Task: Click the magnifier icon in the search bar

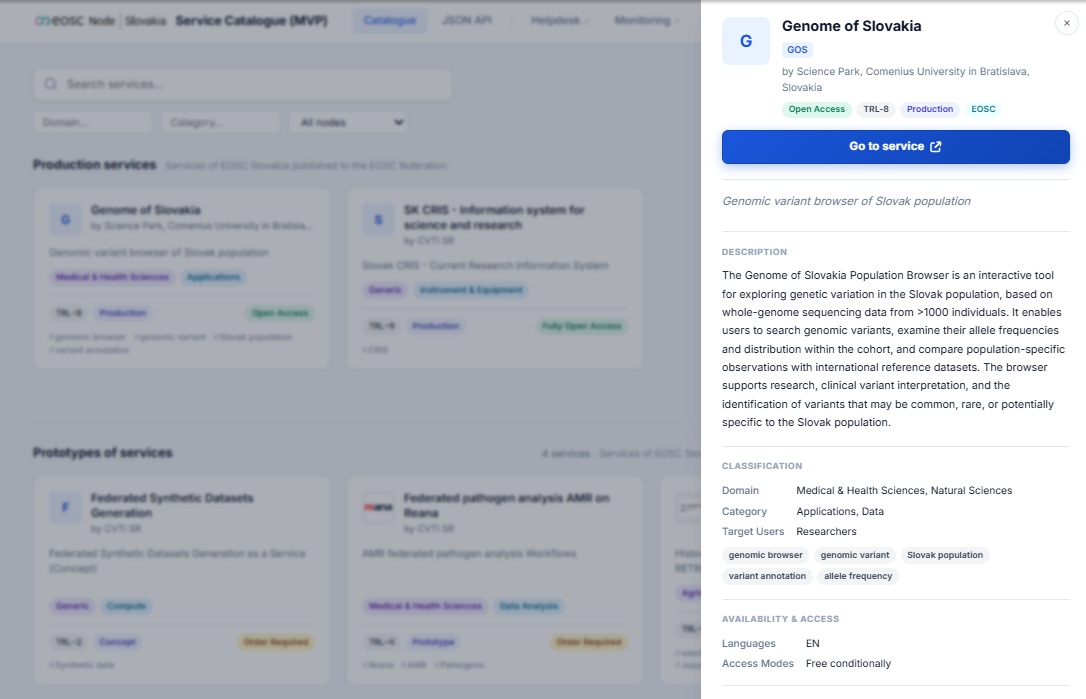Action: pos(51,84)
